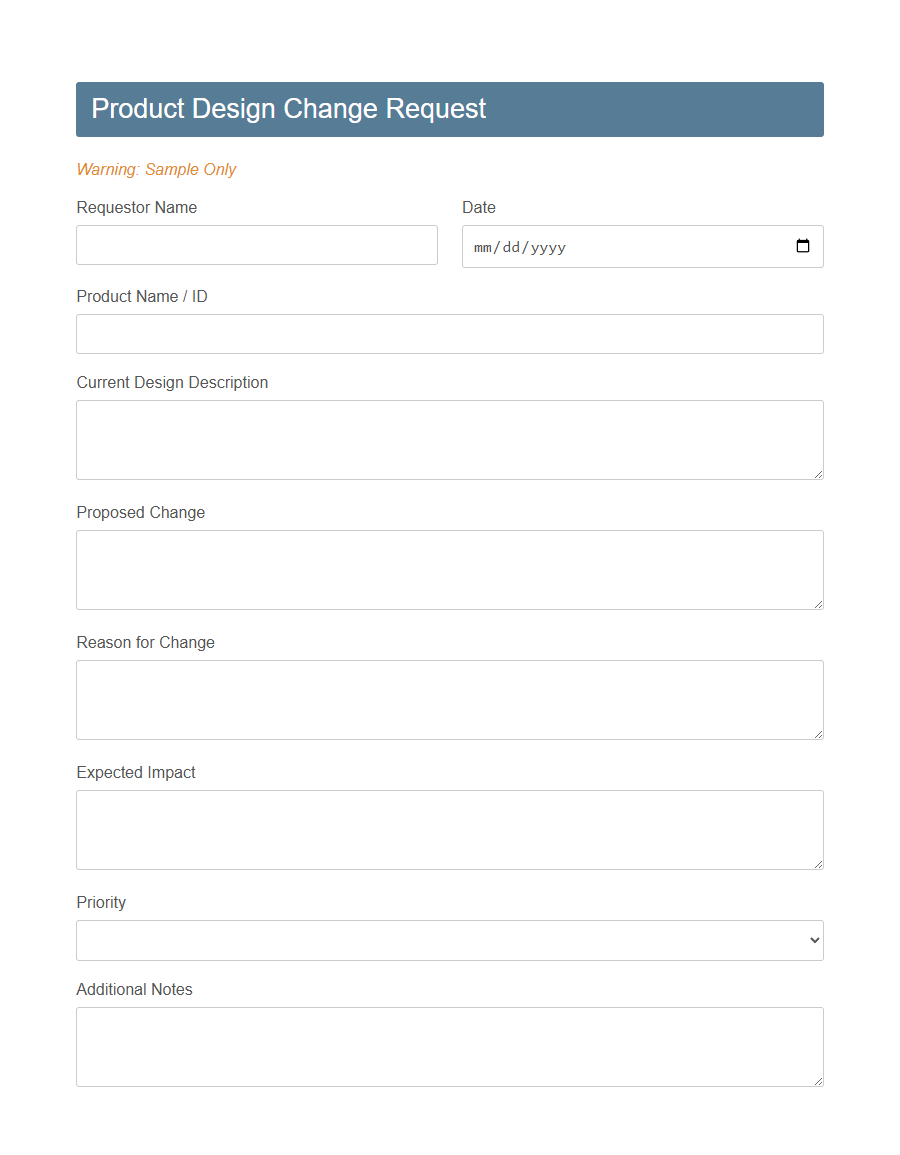Image resolution: width=900 pixels, height=1155 pixels.
Task: Click the Current Design Description text area
Action: [450, 439]
